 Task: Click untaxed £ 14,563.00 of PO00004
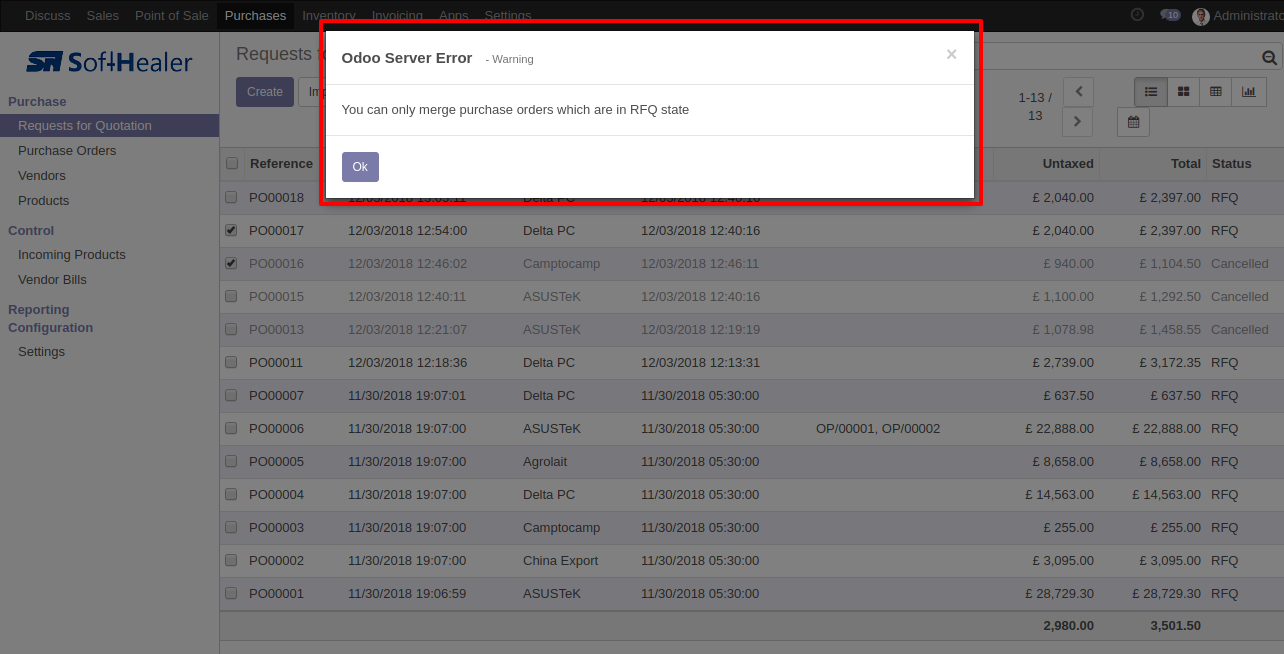1060,495
